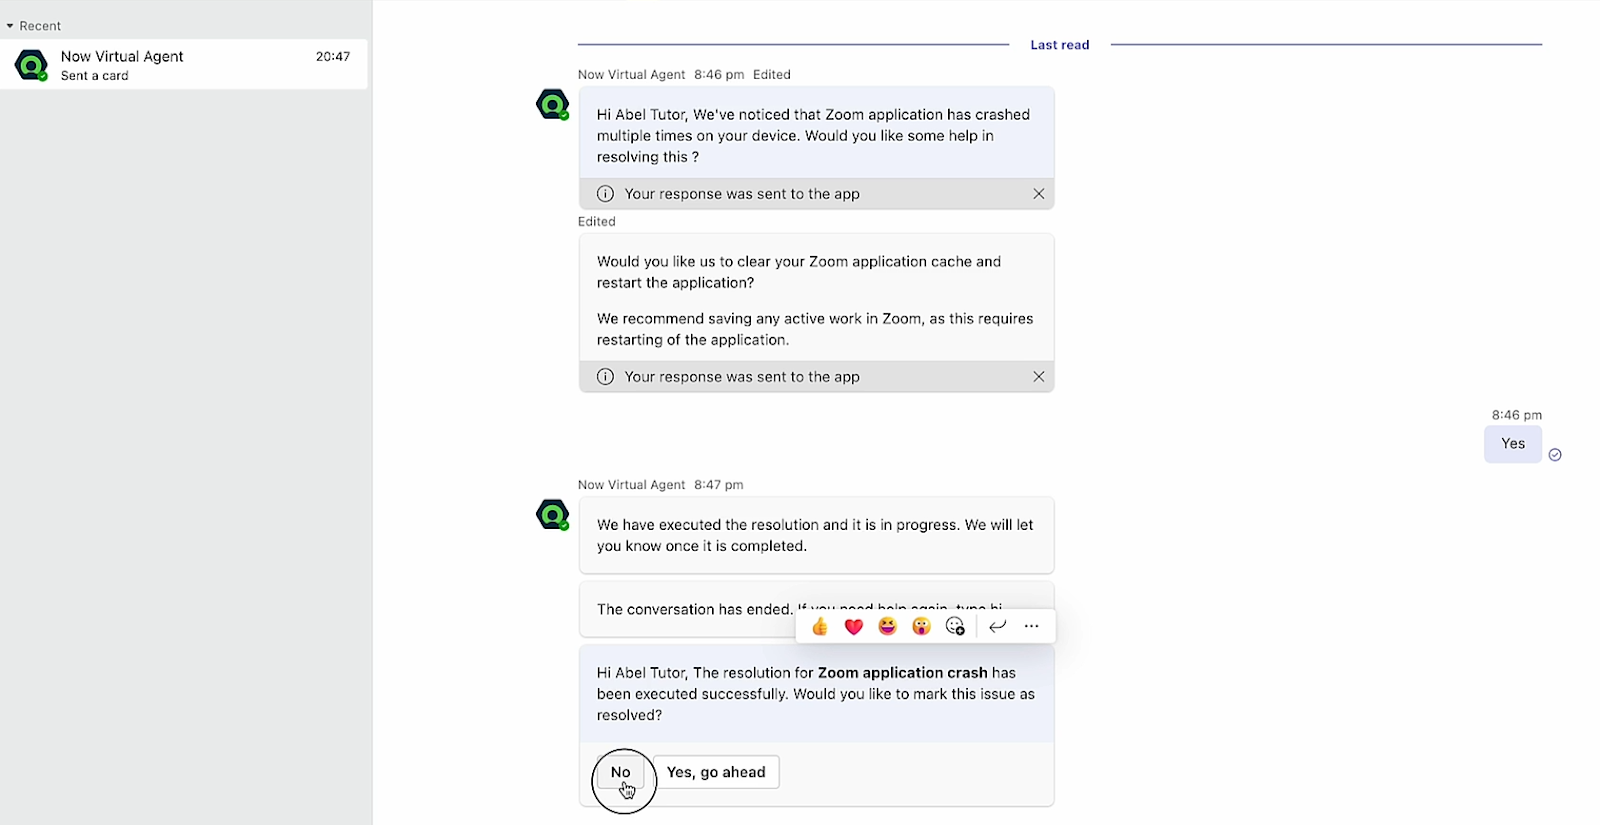The image size is (1600, 825).
Task: Open the add reaction emoji picker
Action: 955,627
